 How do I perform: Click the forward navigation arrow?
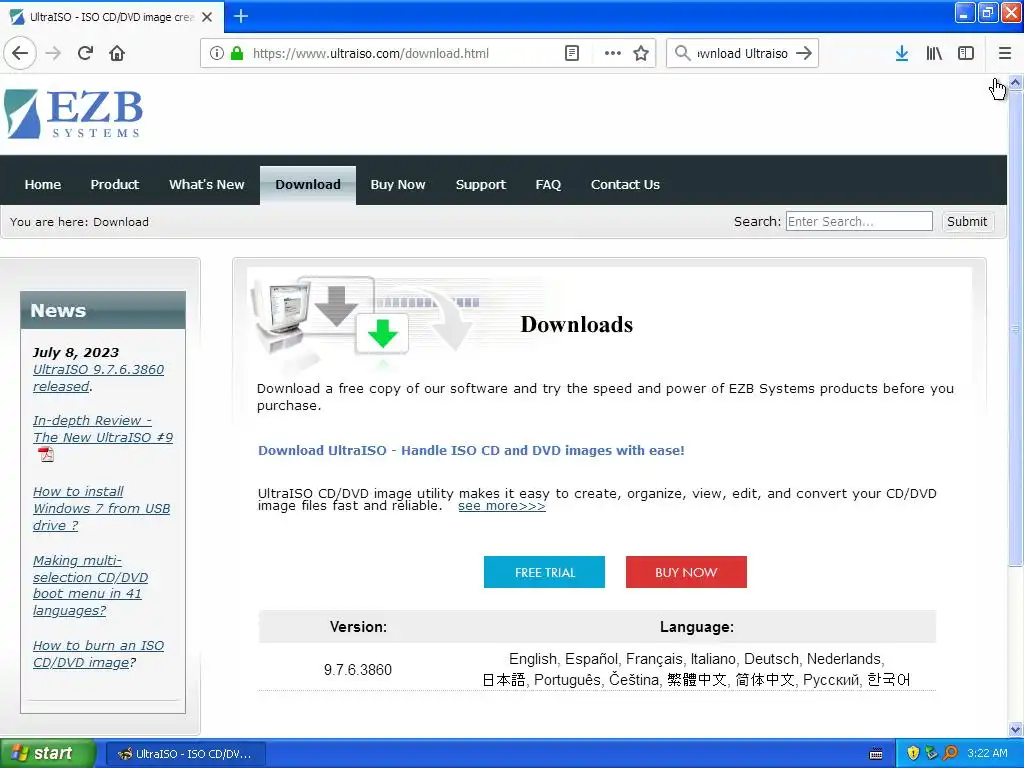[53, 53]
